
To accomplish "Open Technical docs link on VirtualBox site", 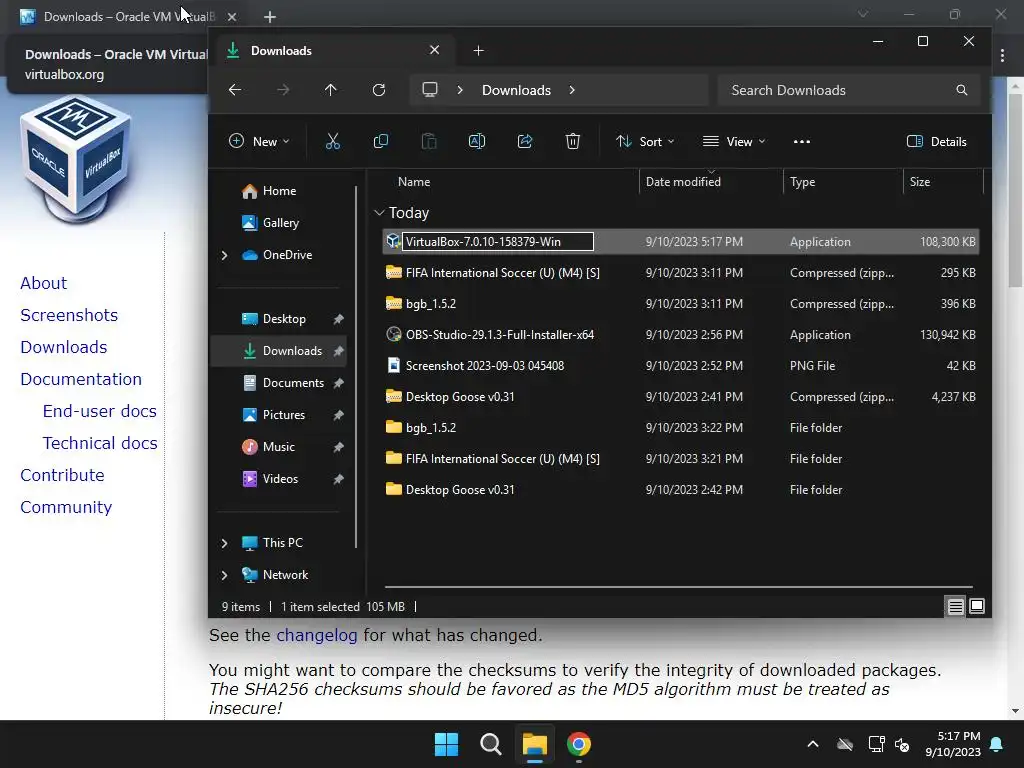I will (x=100, y=443).
